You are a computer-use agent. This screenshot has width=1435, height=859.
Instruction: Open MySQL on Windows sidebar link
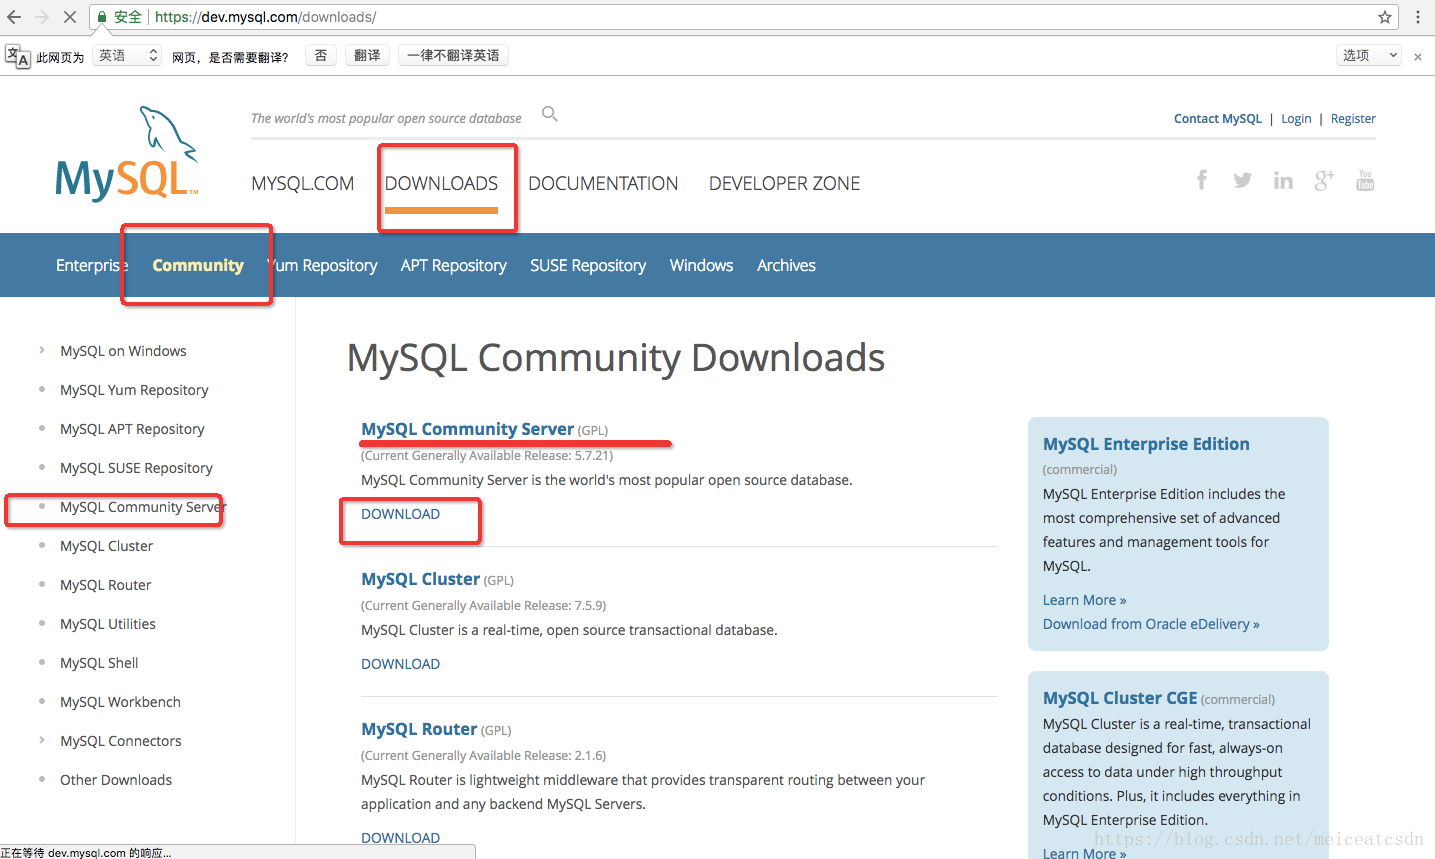[x=123, y=351]
